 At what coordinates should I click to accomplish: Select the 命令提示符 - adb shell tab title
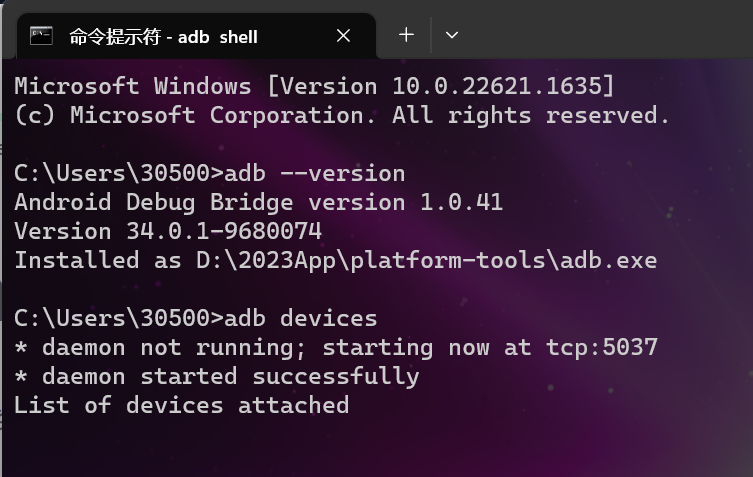(x=163, y=37)
